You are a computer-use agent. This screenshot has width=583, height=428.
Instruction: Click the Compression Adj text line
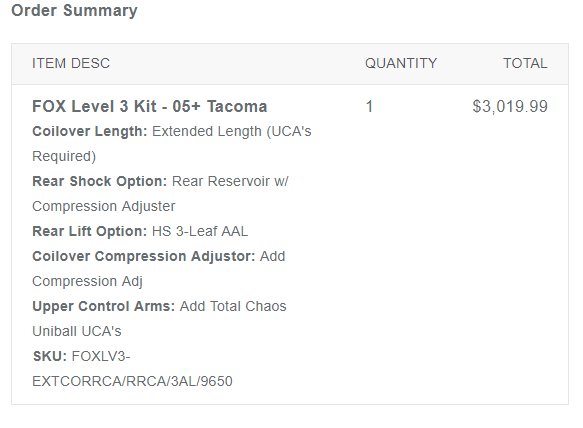point(87,281)
